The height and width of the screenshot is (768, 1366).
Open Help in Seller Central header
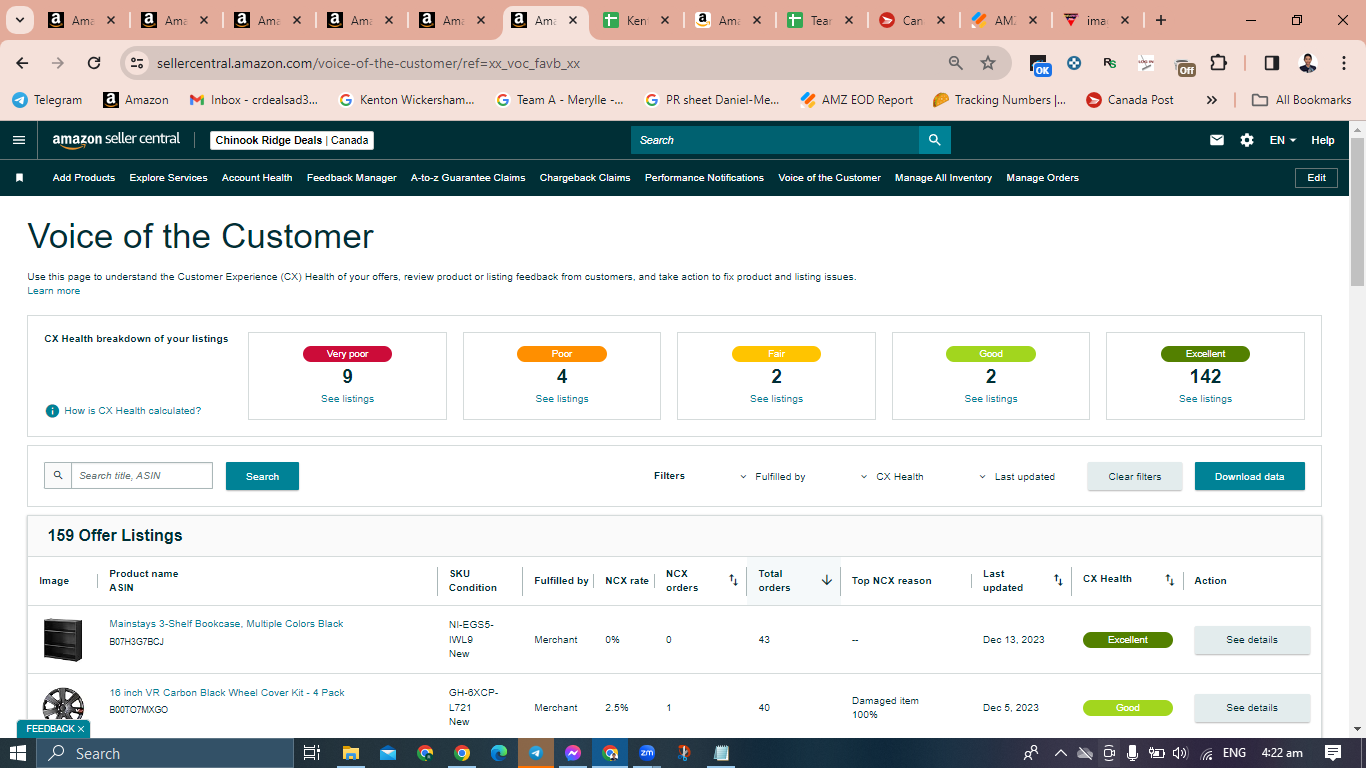1323,140
